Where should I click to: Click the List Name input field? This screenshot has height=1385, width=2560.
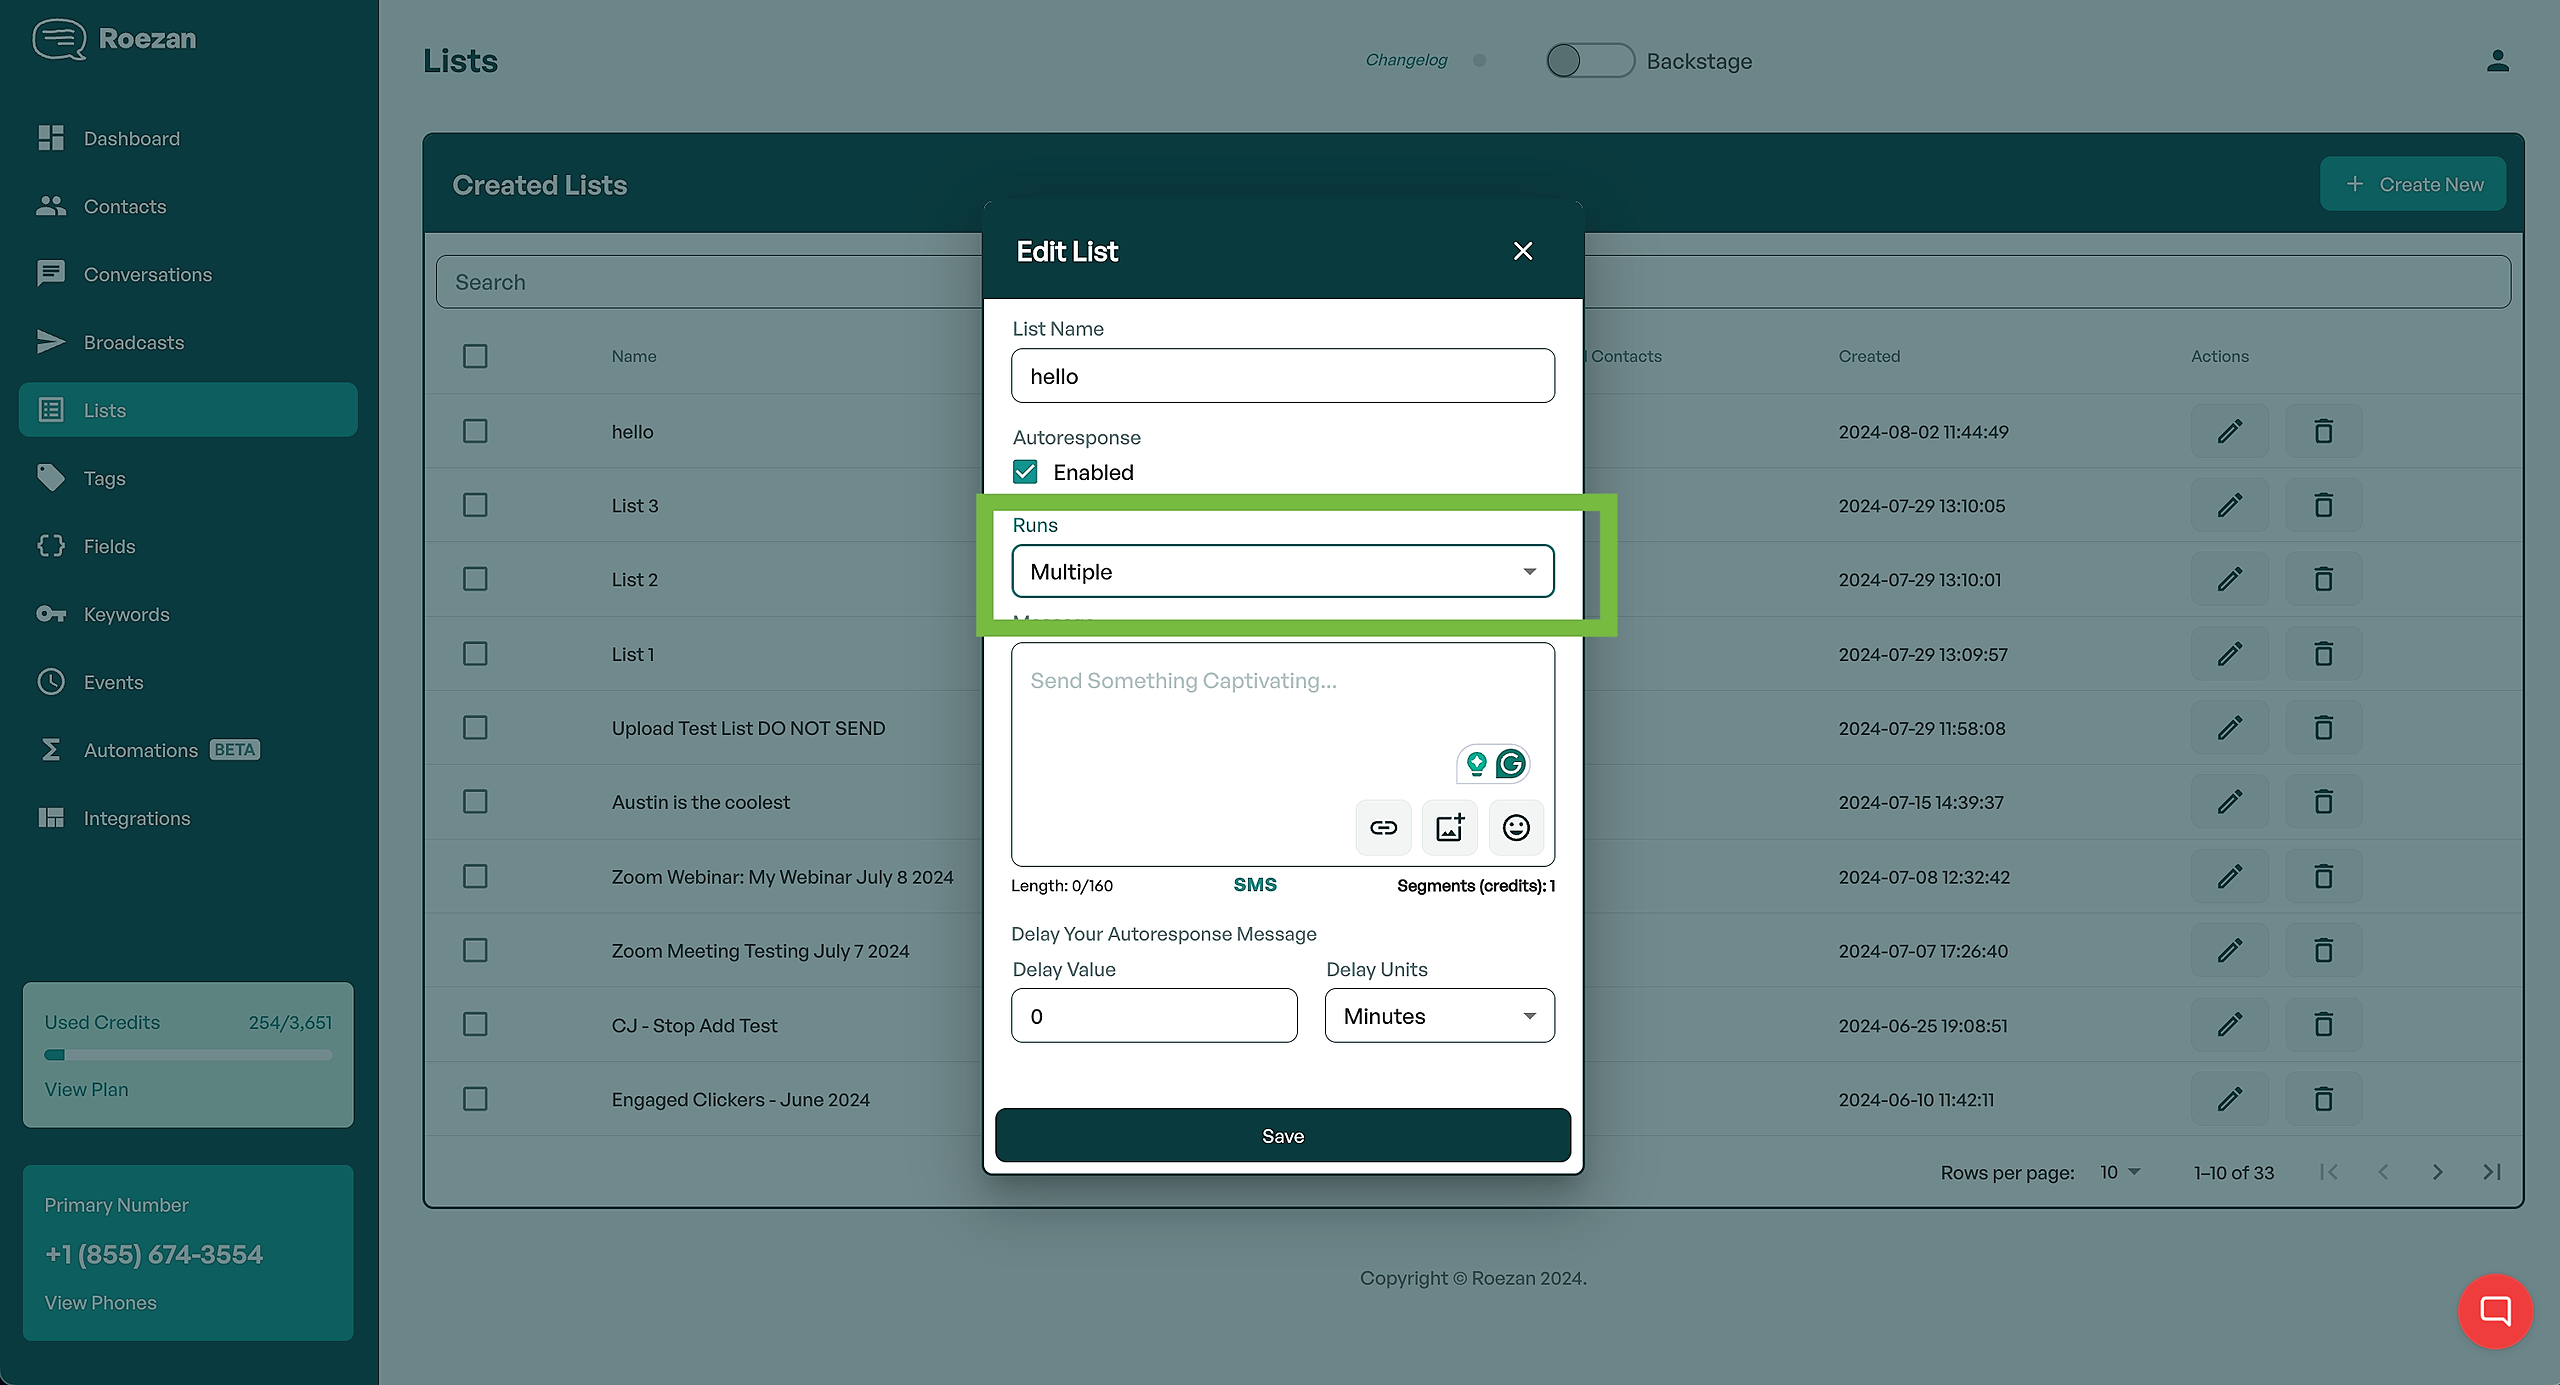coord(1282,376)
